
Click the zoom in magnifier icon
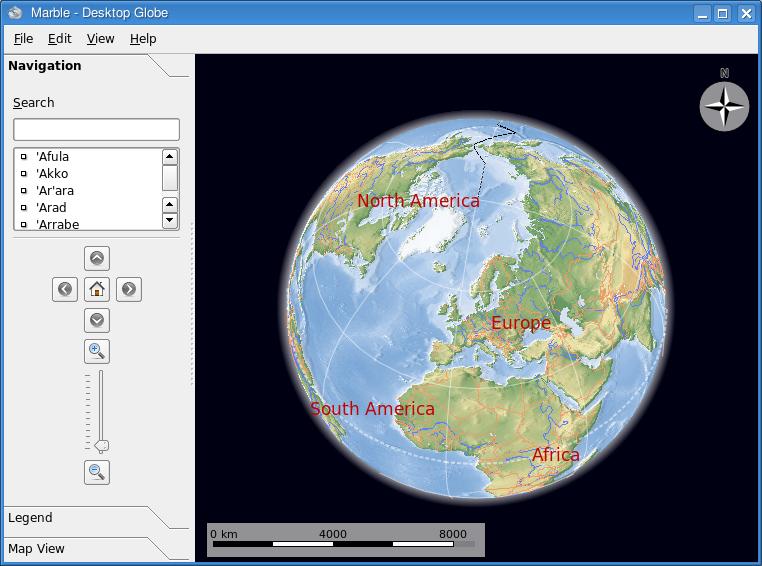pos(97,351)
